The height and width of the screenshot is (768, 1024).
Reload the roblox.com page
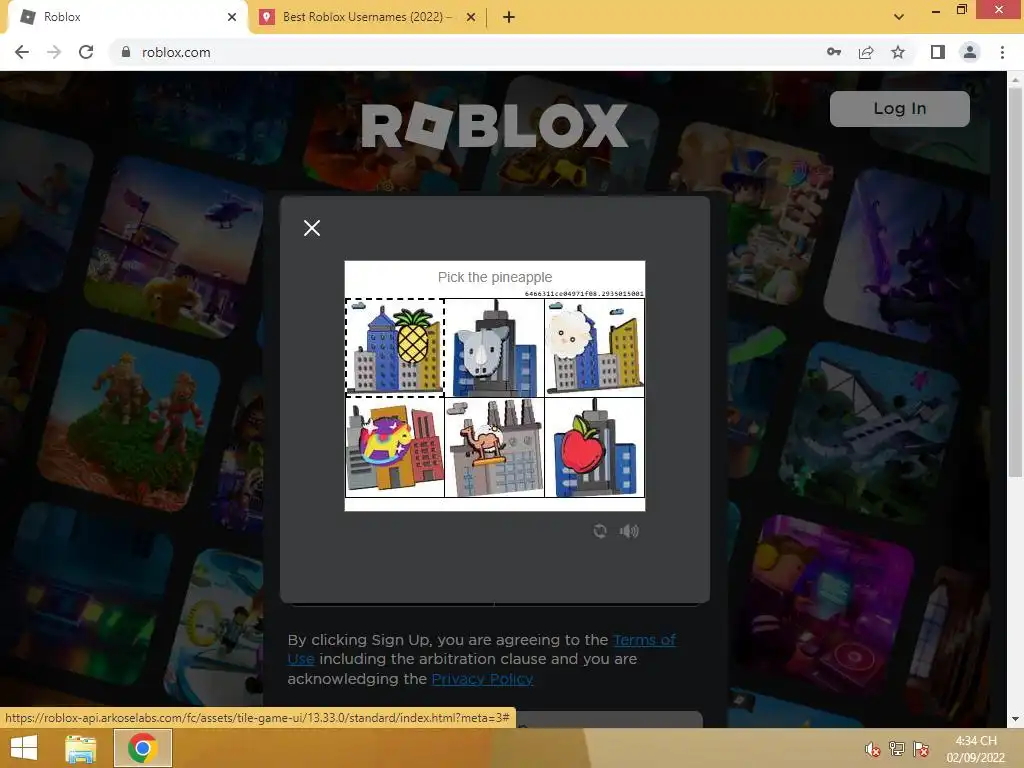[86, 52]
